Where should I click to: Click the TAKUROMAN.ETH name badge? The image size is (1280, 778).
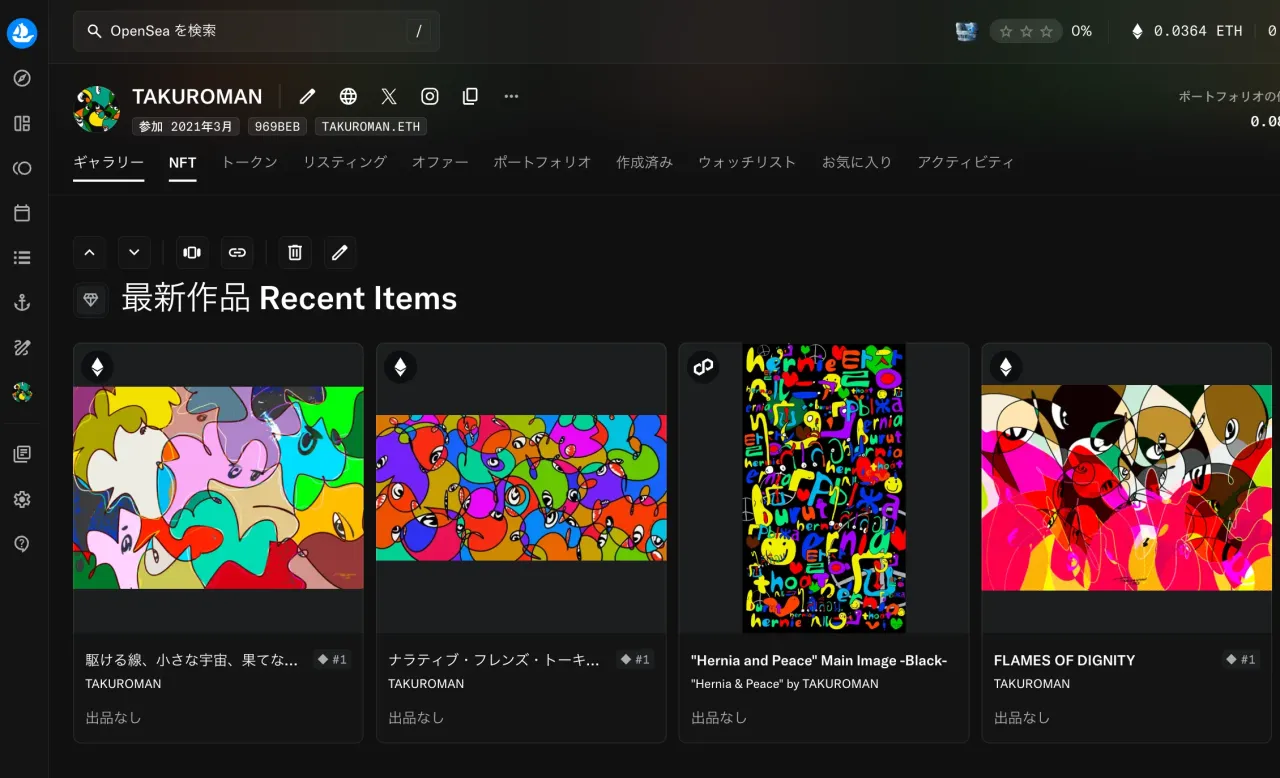point(371,126)
